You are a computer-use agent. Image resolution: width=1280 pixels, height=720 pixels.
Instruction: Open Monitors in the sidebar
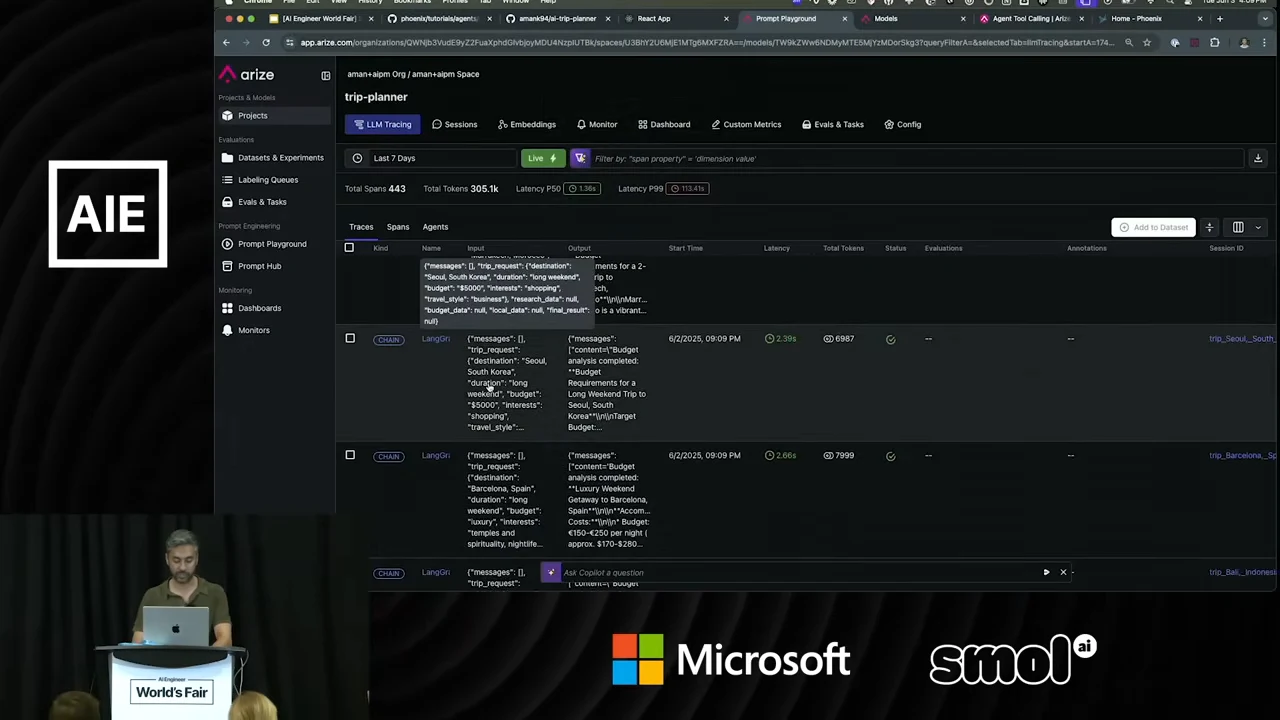click(x=275, y=330)
